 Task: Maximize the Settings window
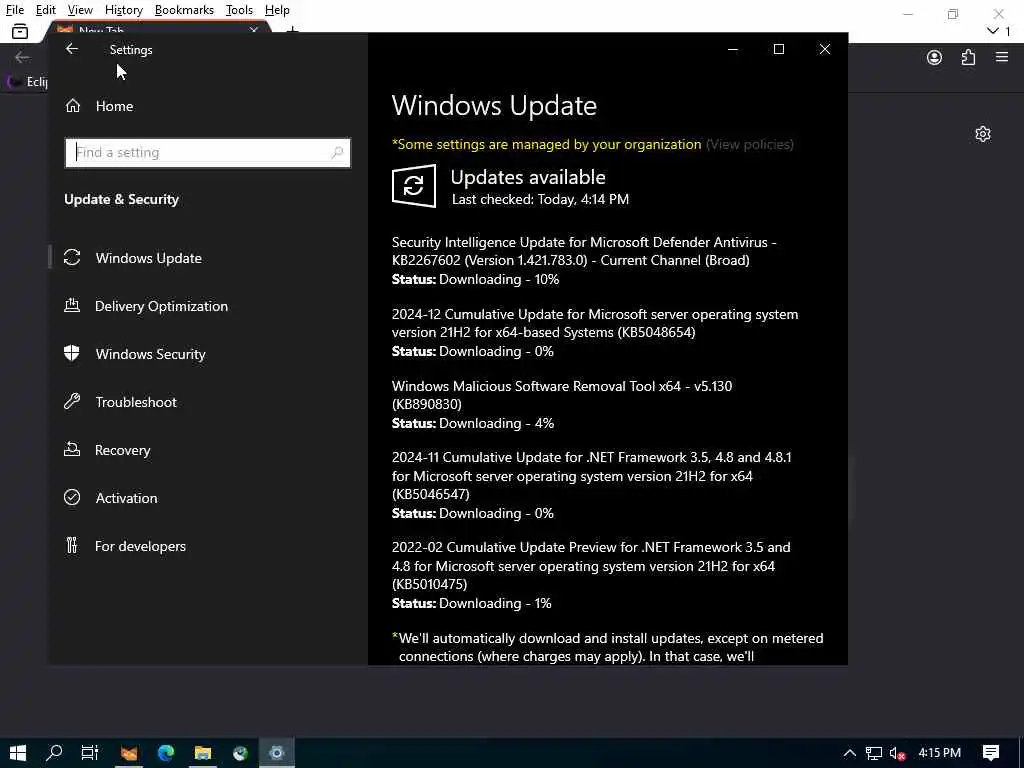click(x=778, y=49)
